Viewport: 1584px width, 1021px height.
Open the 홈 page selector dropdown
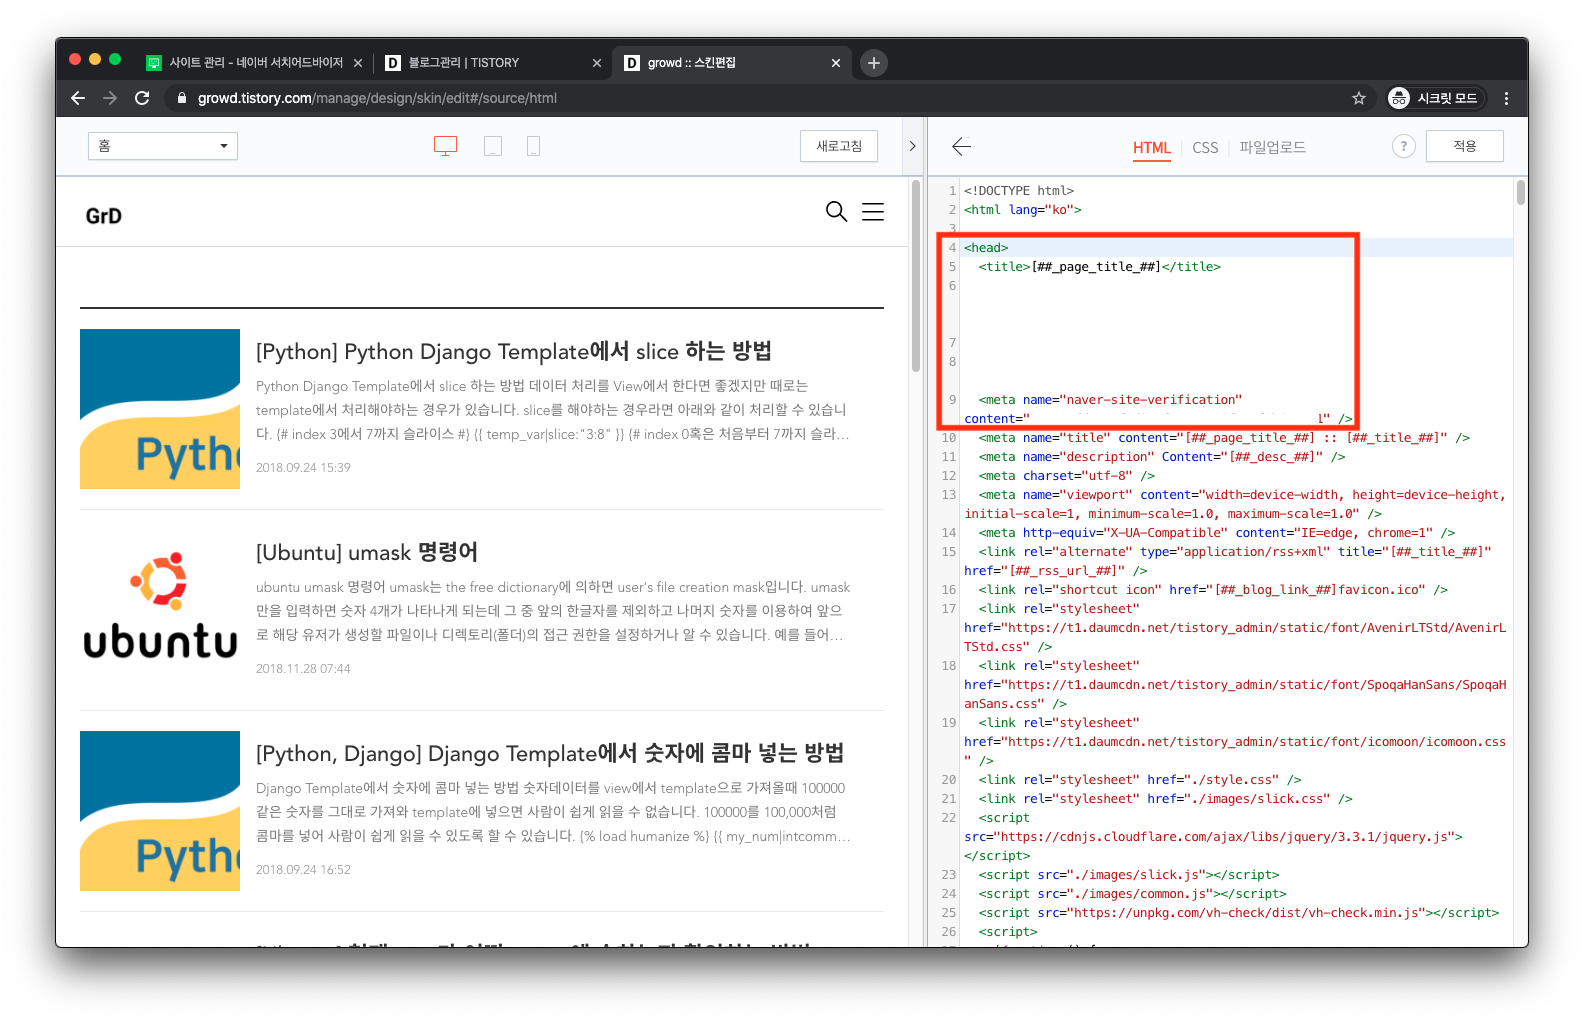[163, 146]
